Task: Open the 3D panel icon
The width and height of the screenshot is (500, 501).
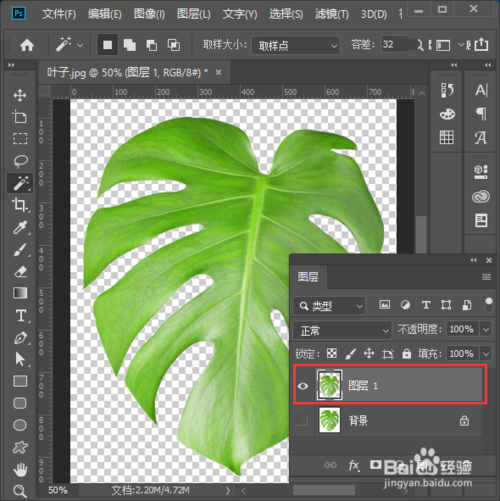Action: tap(481, 172)
